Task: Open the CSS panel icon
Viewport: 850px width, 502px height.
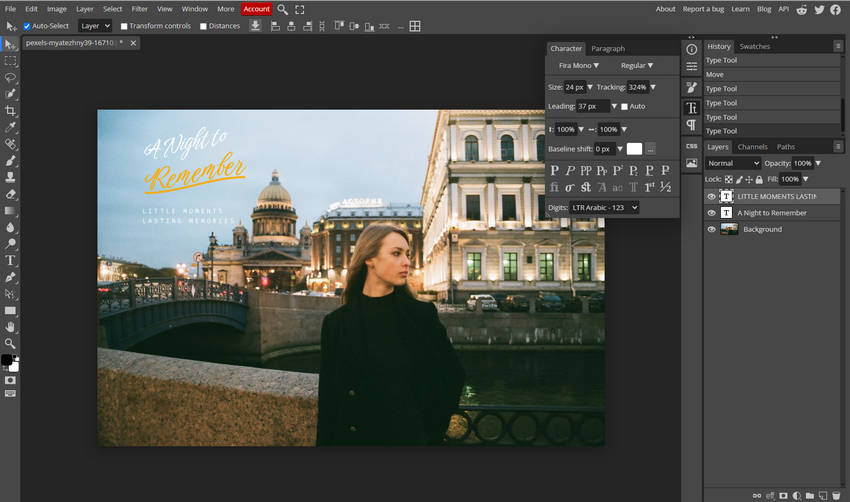Action: point(692,146)
